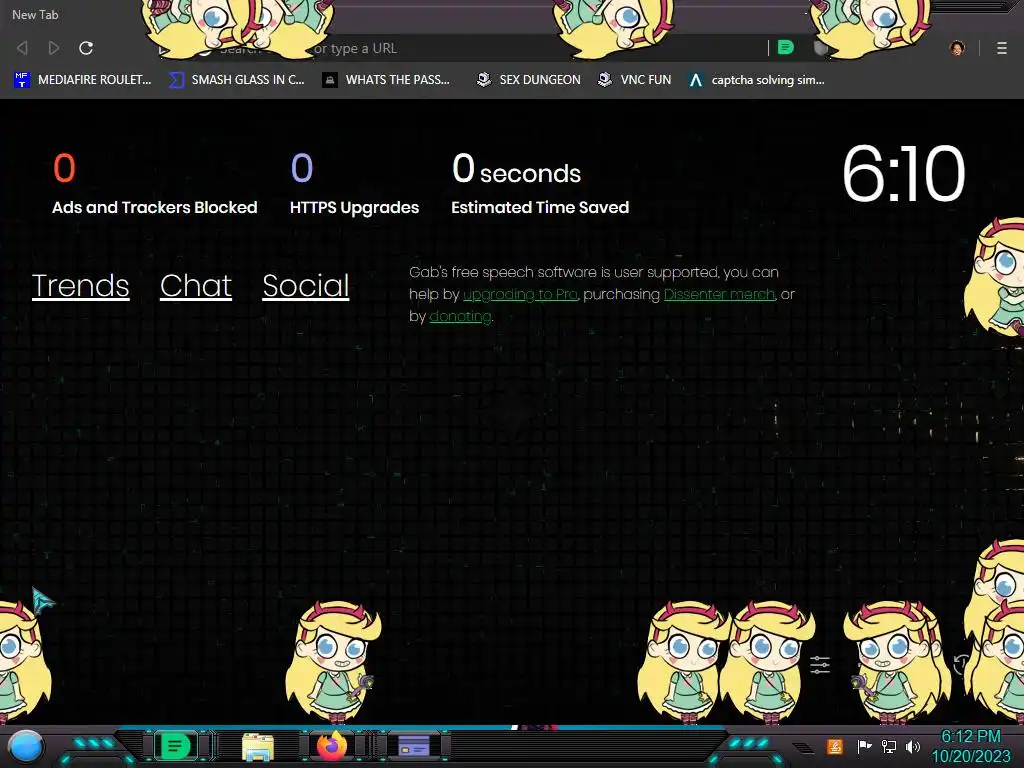Follow the Dissenter merch link
Screen dimensions: 1024x768
click(719, 295)
